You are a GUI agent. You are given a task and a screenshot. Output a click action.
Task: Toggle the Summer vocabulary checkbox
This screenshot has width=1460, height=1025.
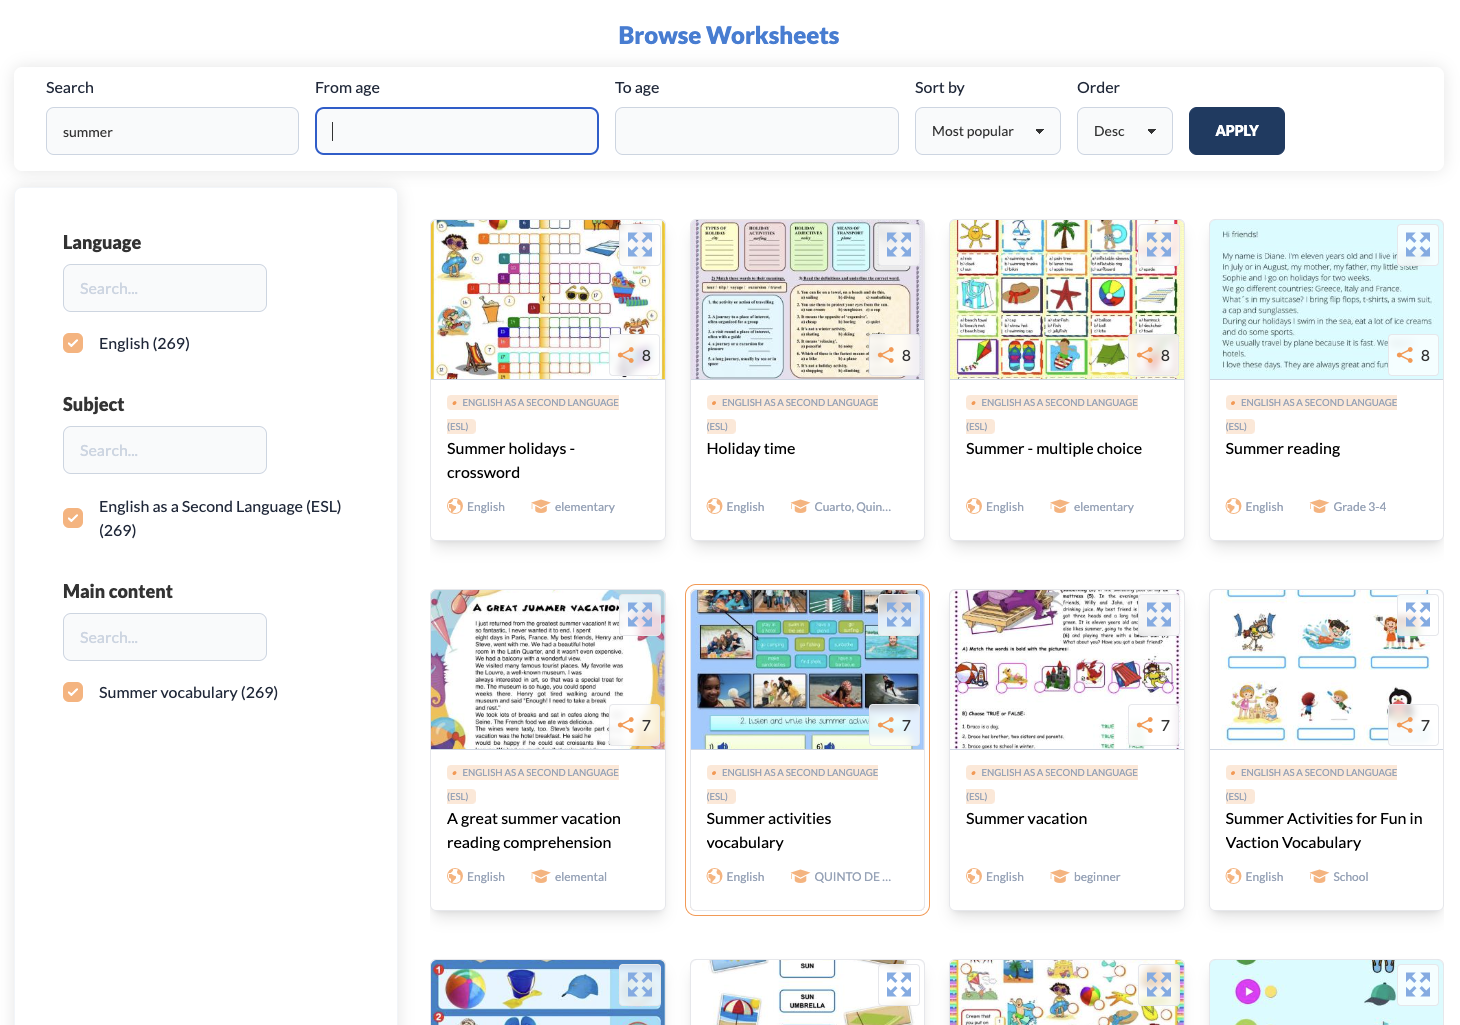(x=73, y=692)
